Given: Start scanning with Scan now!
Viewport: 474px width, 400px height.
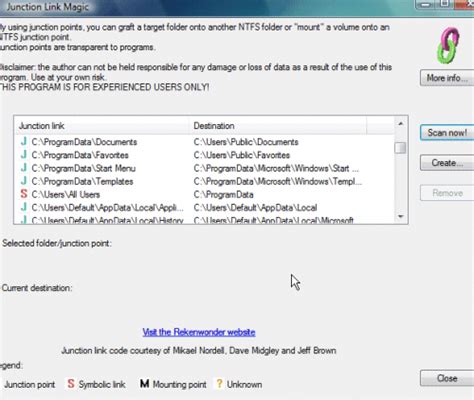Looking at the screenshot, I should point(447,133).
